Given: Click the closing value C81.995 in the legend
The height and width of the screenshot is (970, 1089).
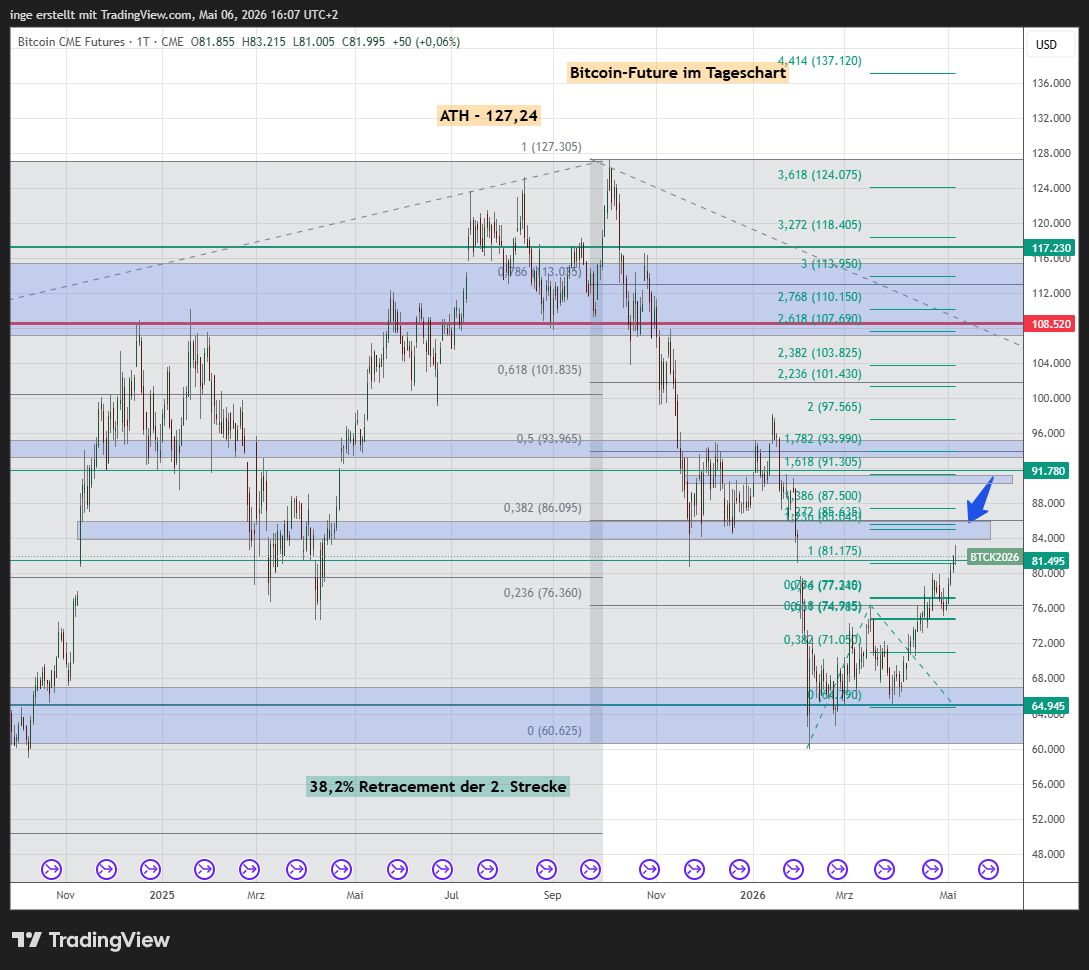Looking at the screenshot, I should pyautogui.click(x=363, y=42).
